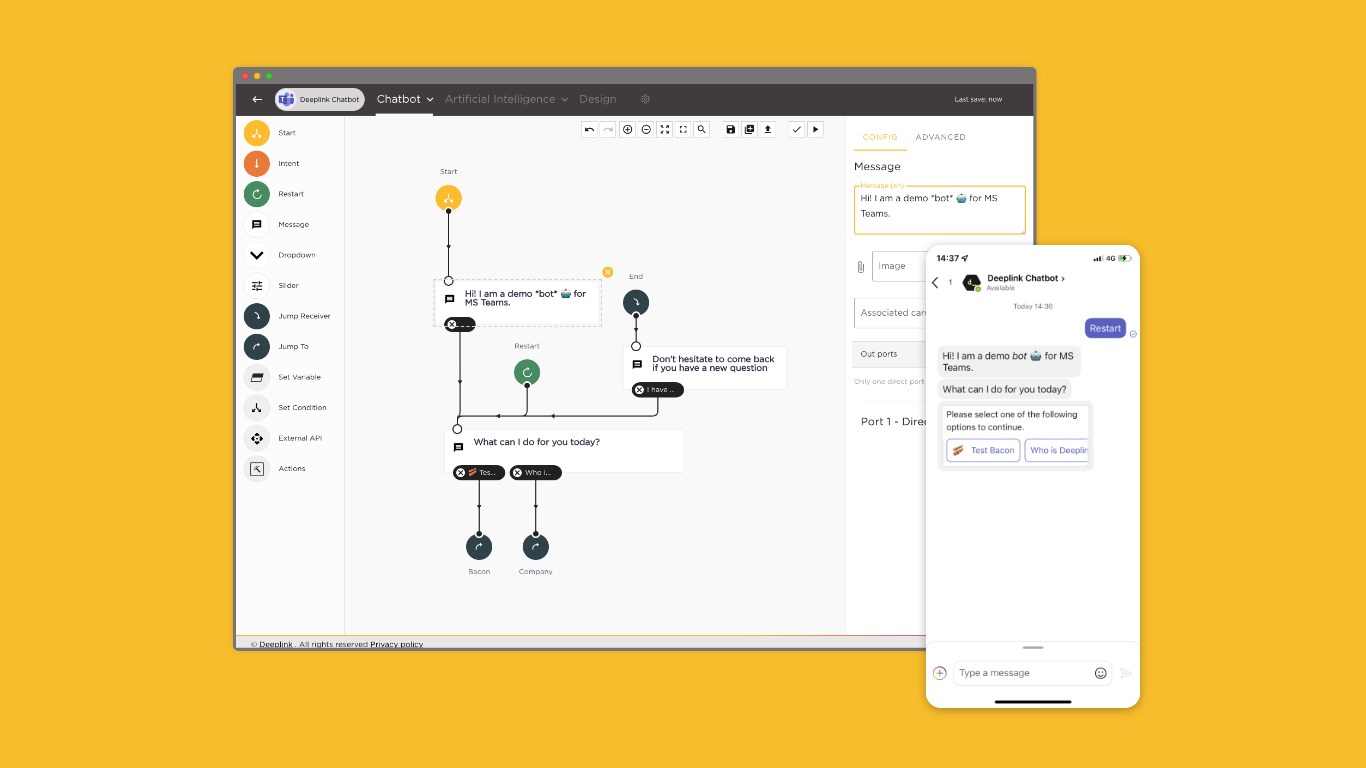Click the Company jump node on canvas

point(536,547)
